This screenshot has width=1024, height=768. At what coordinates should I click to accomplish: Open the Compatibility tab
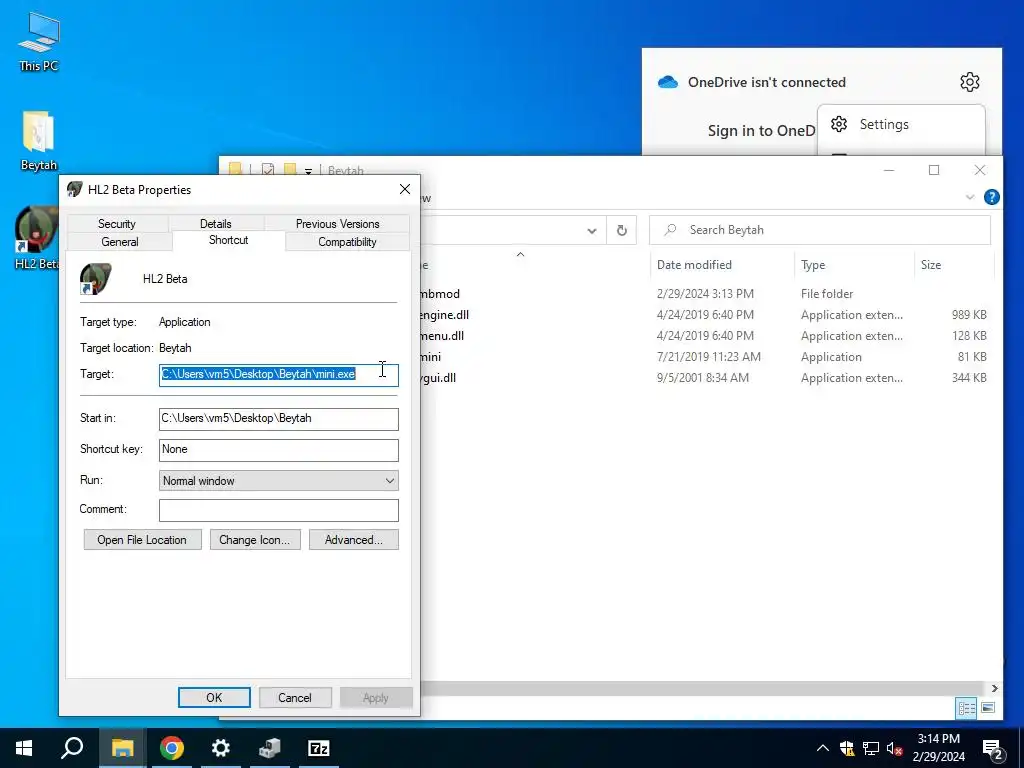pos(347,242)
